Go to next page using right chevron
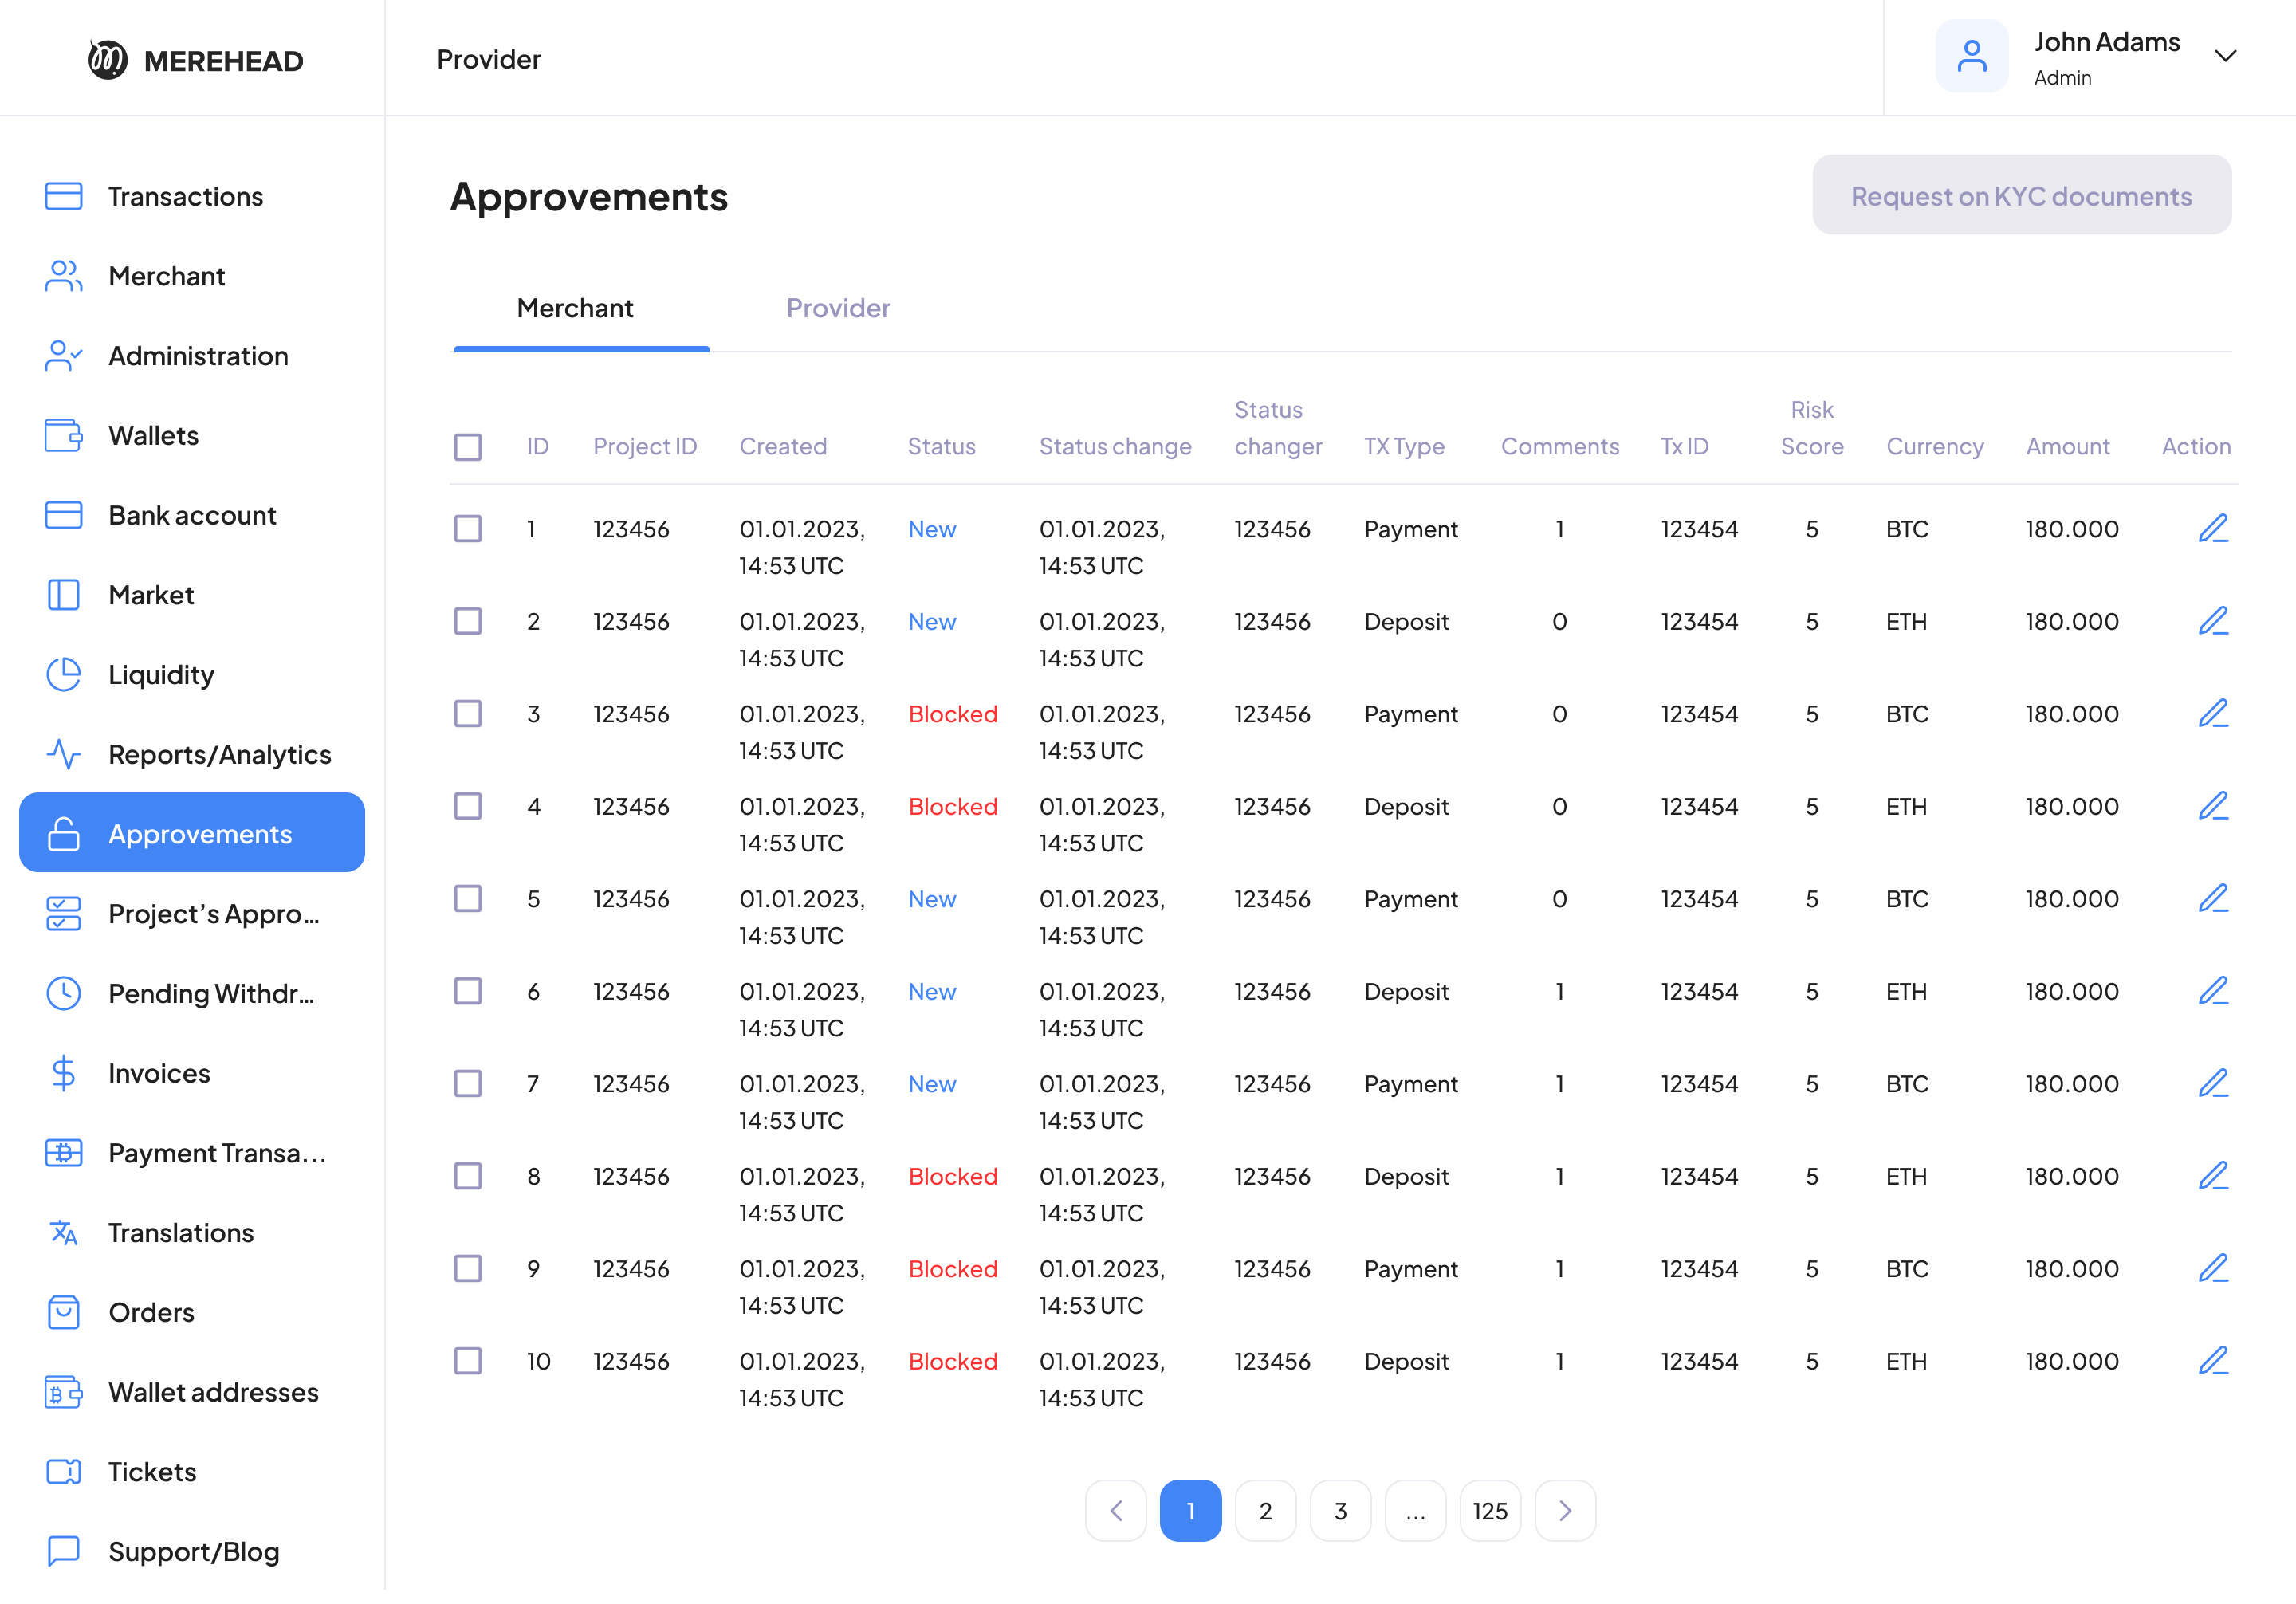2296x1604 pixels. [x=1565, y=1510]
